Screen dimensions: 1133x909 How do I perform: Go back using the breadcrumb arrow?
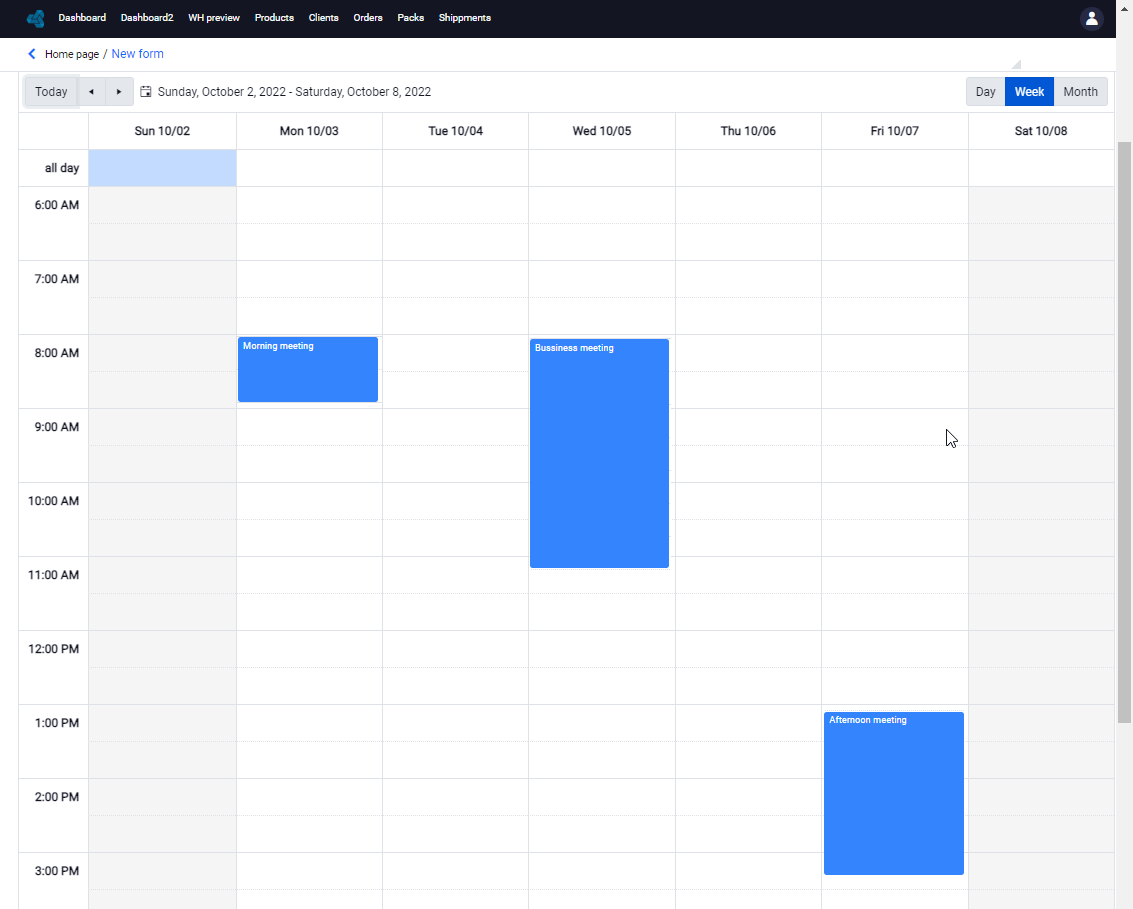[x=32, y=54]
